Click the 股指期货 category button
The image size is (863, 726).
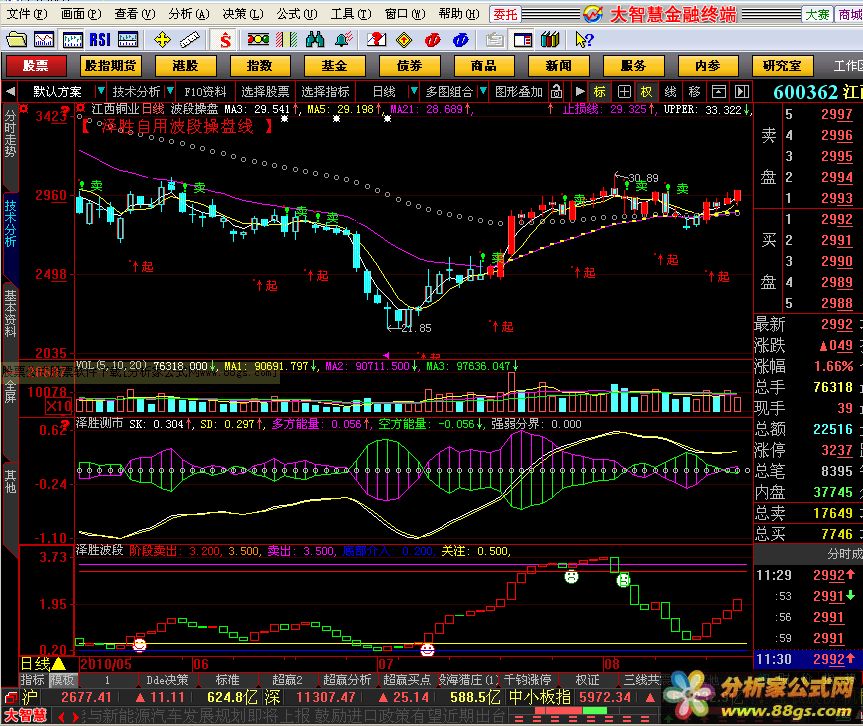point(110,66)
